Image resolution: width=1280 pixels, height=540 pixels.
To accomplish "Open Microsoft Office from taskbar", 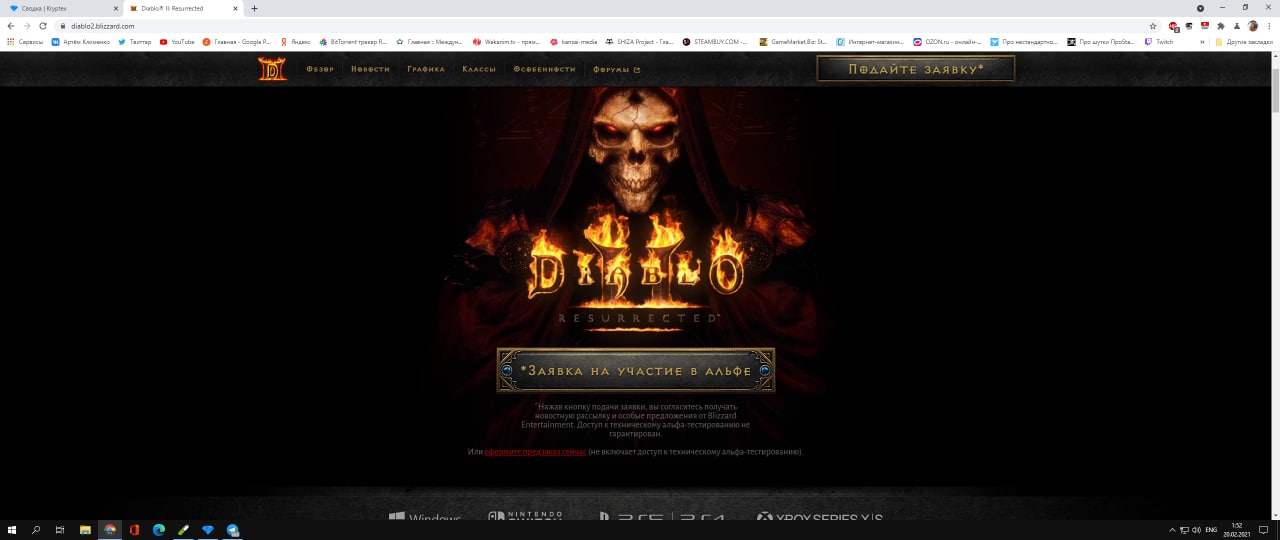I will pyautogui.click(x=134, y=530).
